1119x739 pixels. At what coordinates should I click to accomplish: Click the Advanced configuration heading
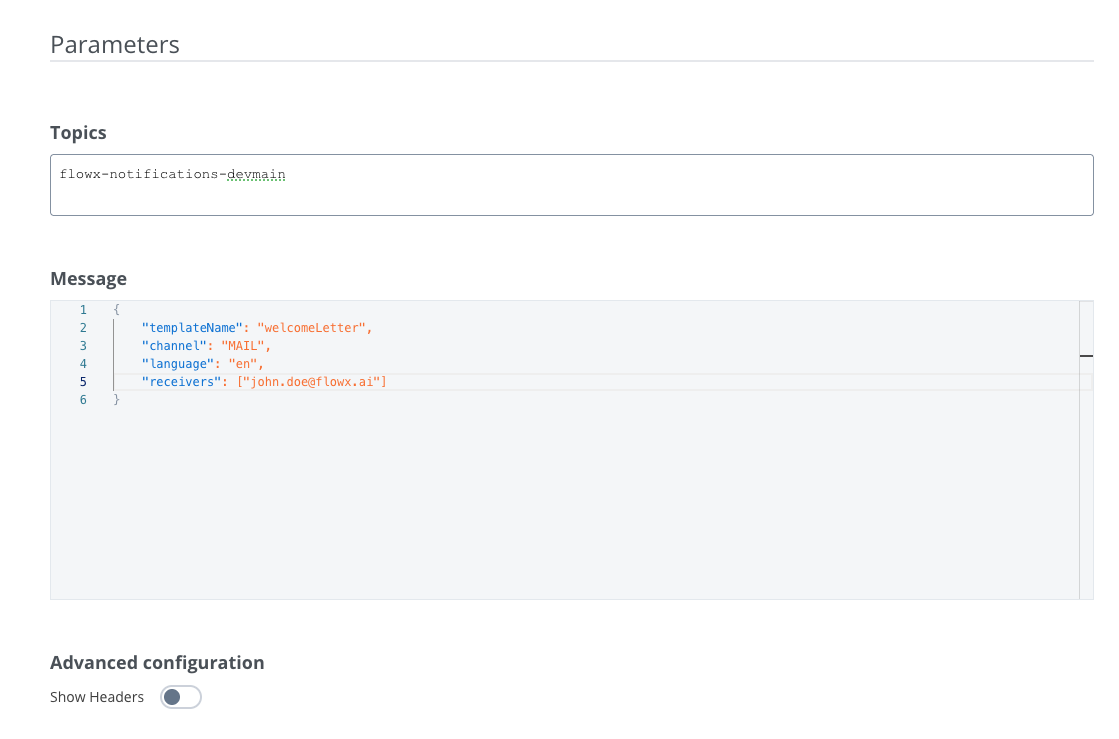[x=157, y=663]
